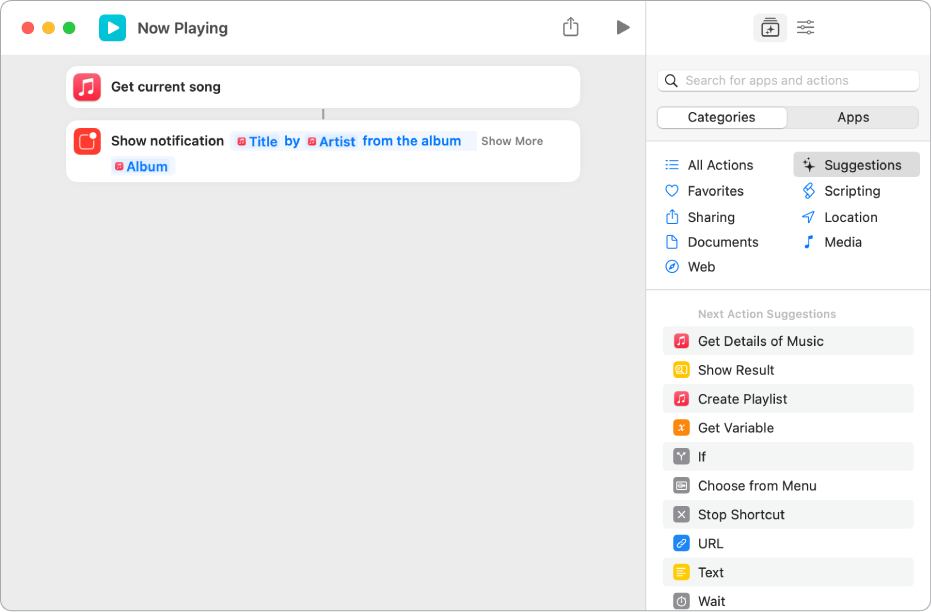Open the Shortcut Details panel
This screenshot has height=612, width=932.
pos(805,27)
